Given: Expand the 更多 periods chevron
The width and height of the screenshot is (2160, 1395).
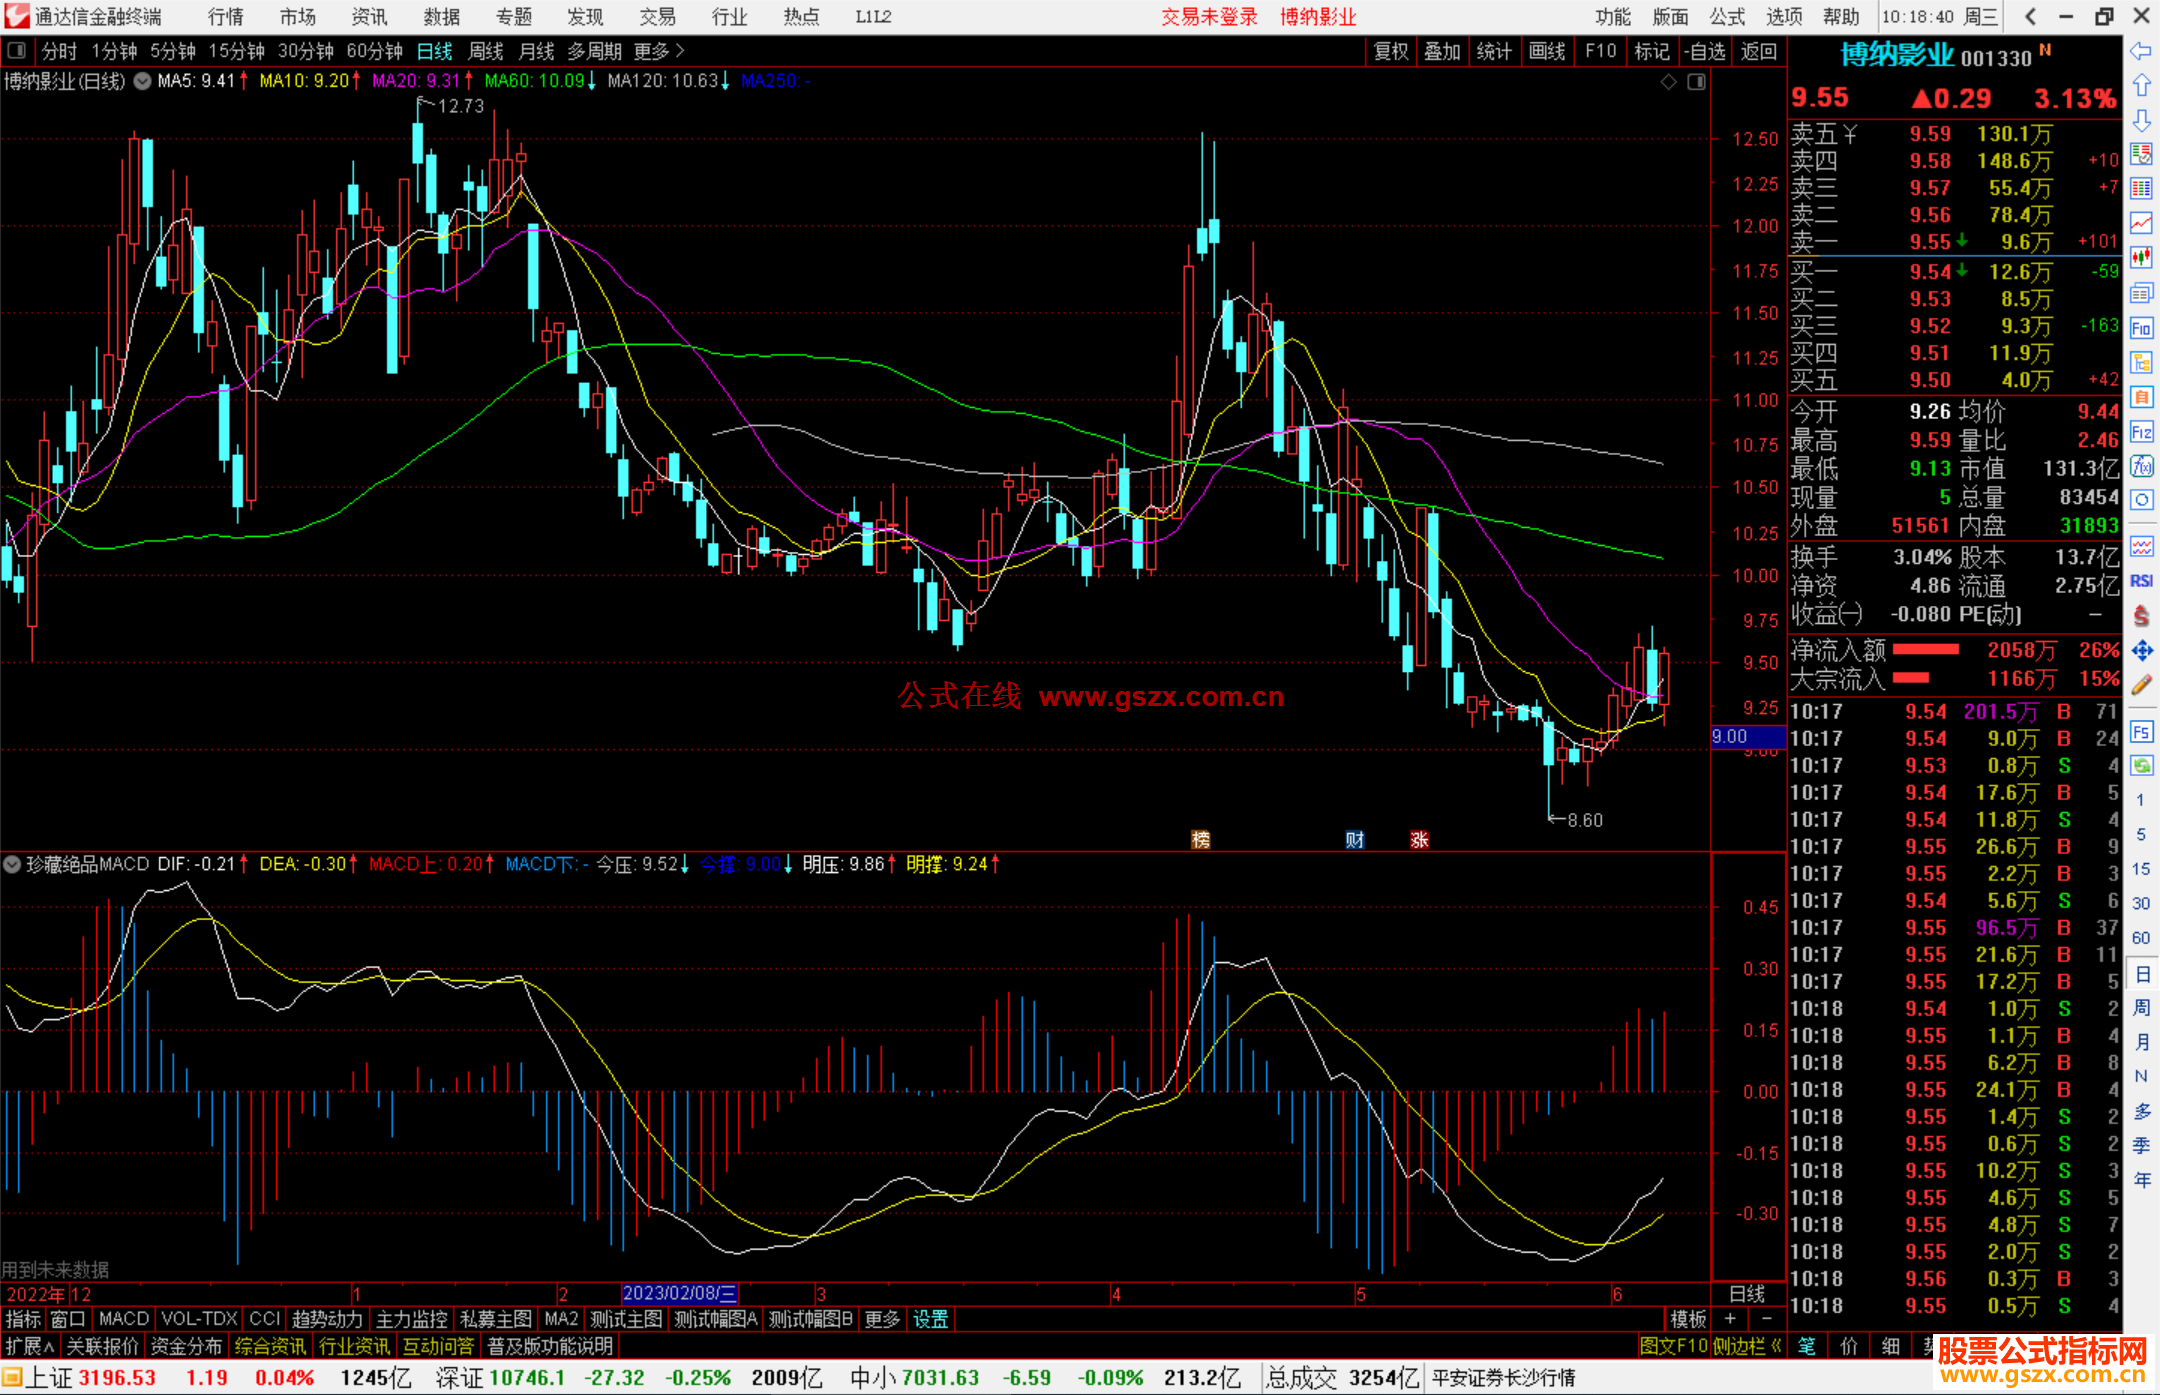Looking at the screenshot, I should coord(680,51).
